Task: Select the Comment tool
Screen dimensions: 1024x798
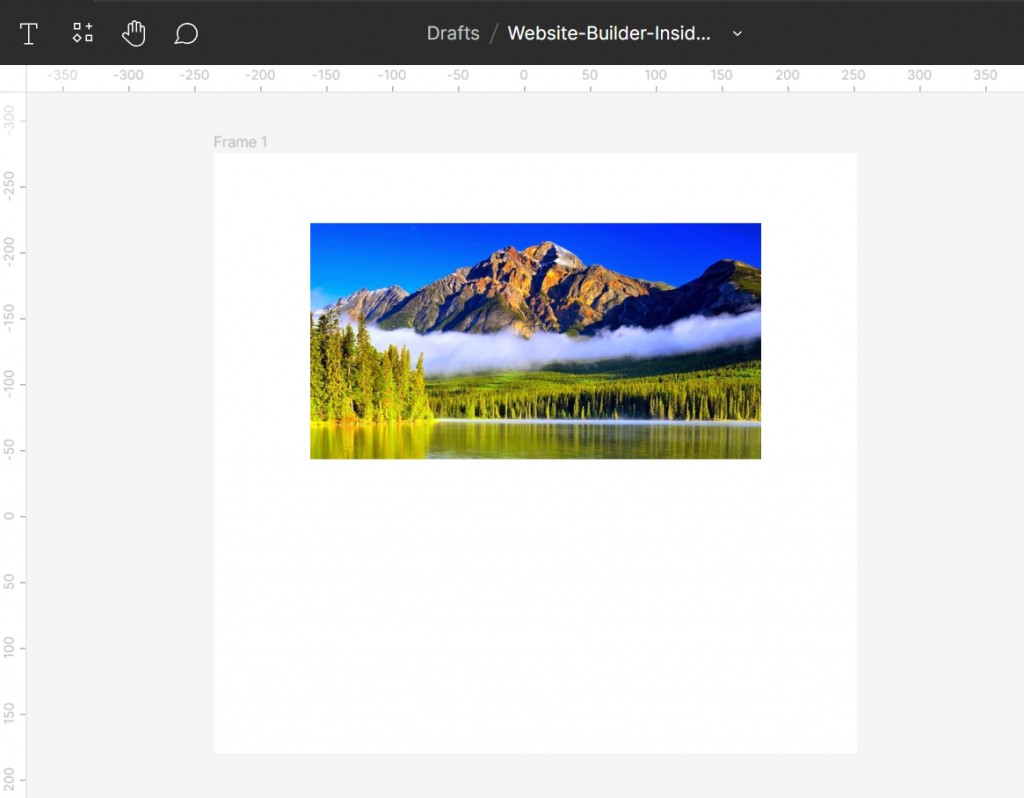Action: 186,33
